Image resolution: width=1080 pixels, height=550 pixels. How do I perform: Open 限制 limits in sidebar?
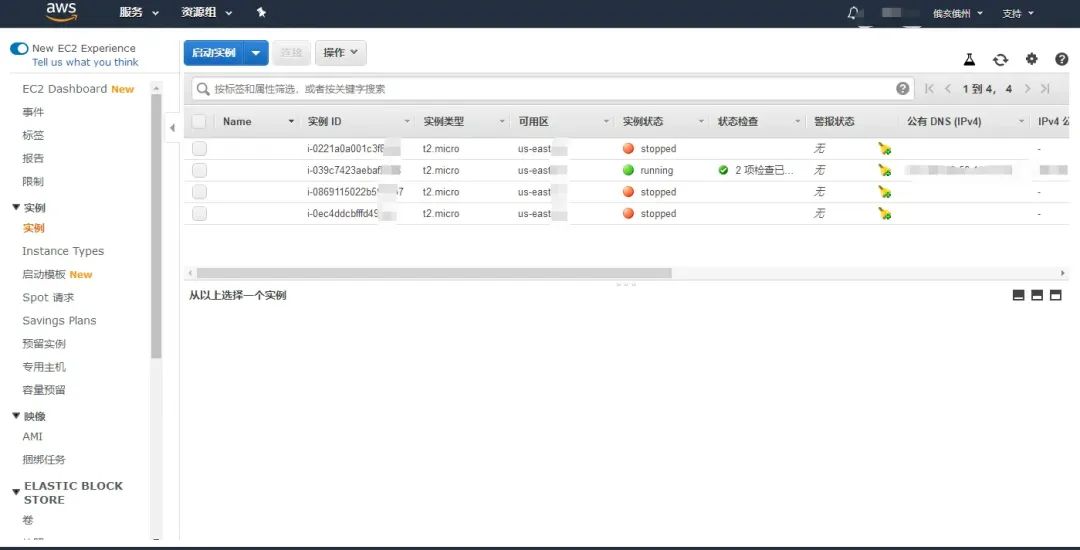pos(33,182)
